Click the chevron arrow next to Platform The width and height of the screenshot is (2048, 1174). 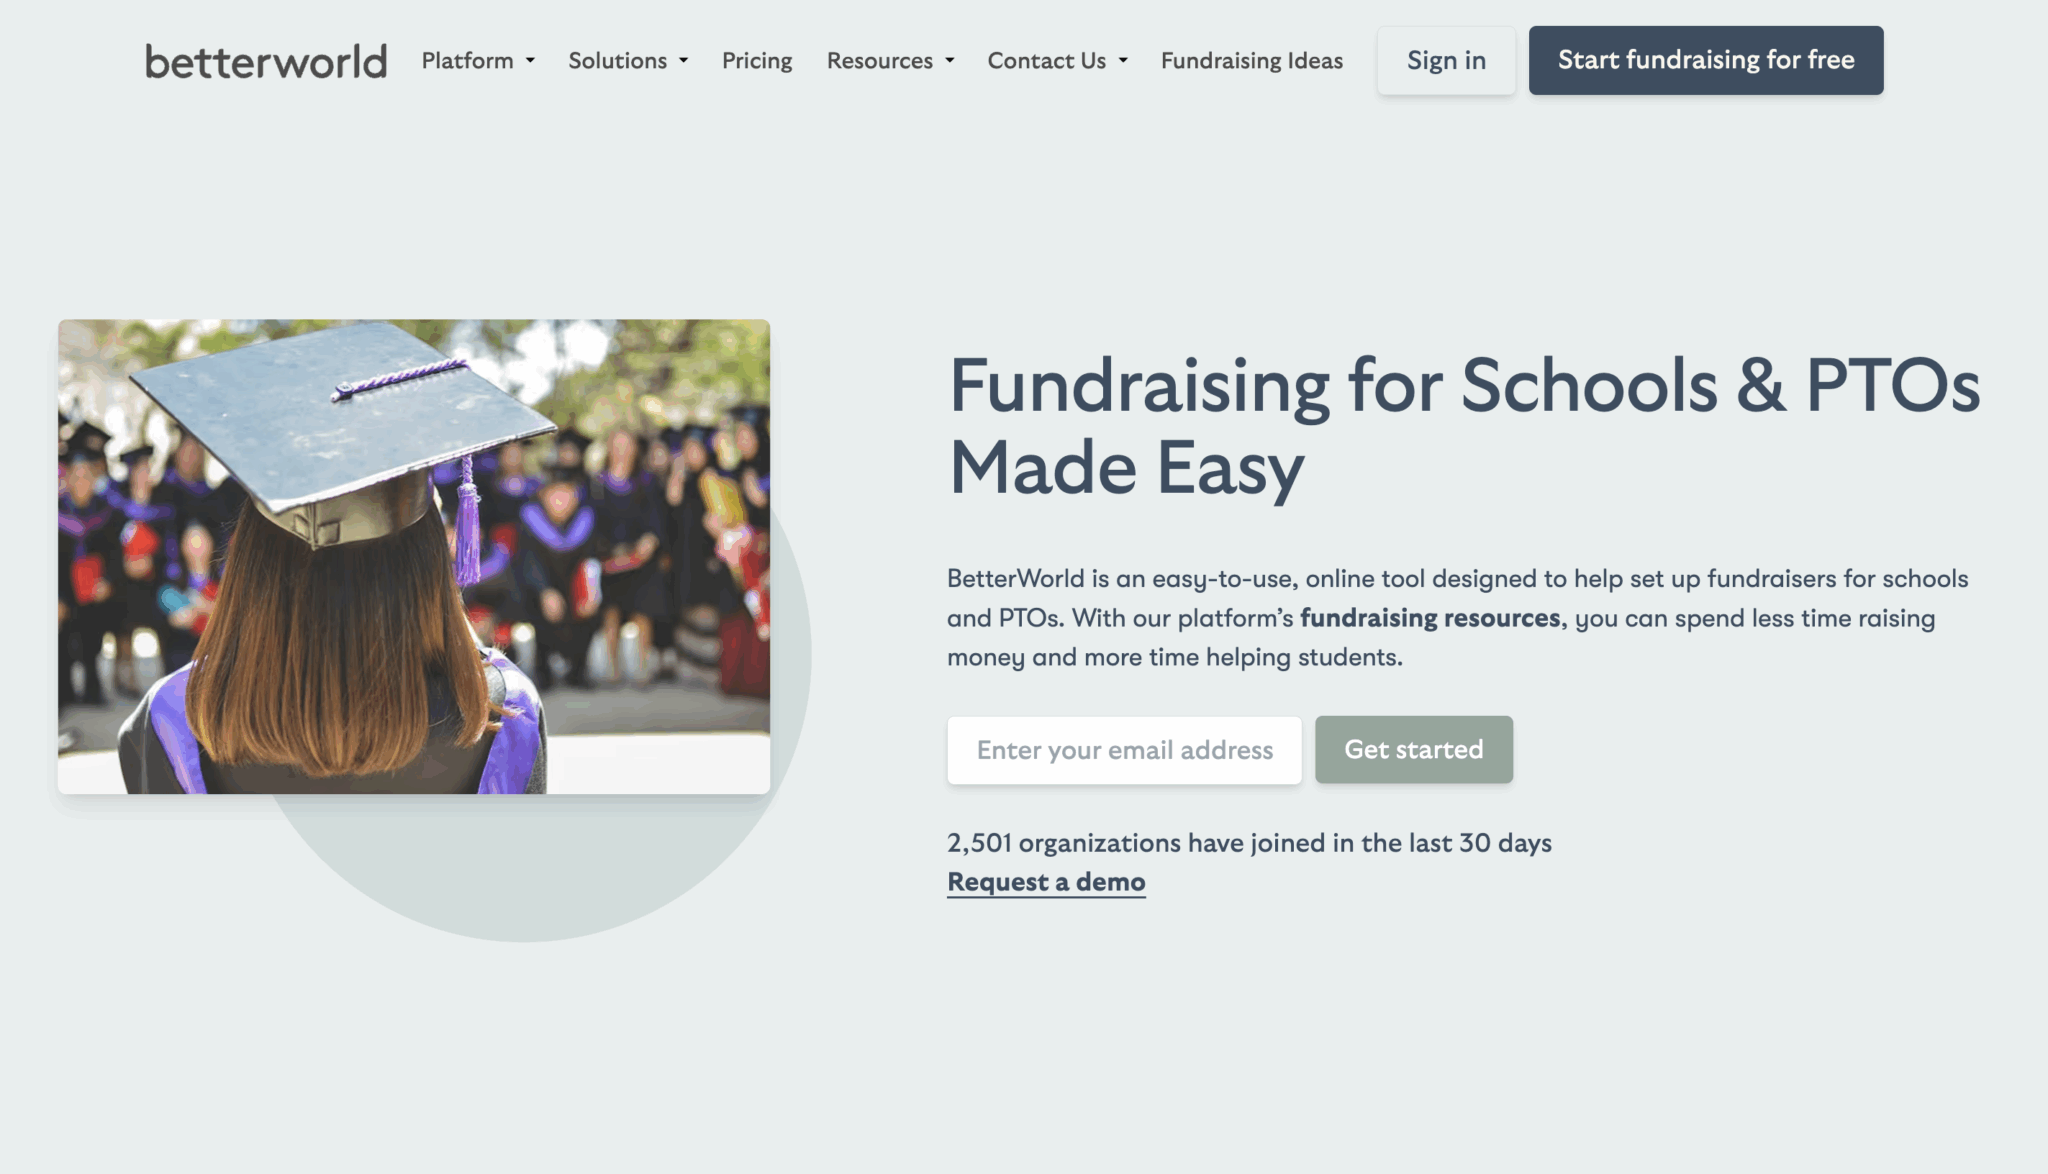coord(531,62)
